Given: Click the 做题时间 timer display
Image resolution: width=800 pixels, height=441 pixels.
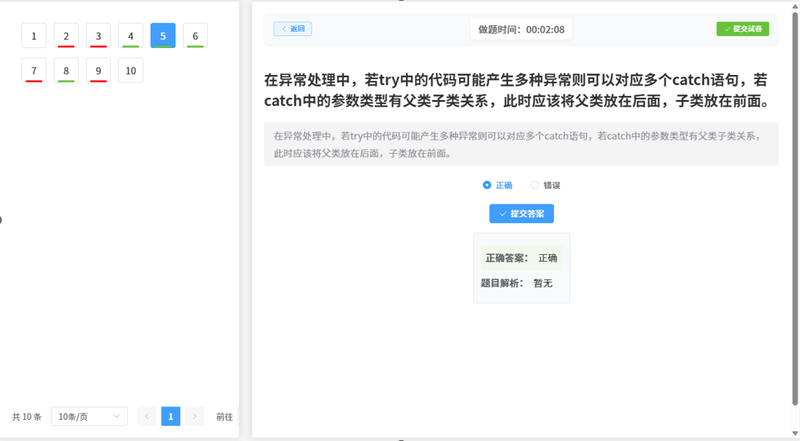Looking at the screenshot, I should (520, 30).
